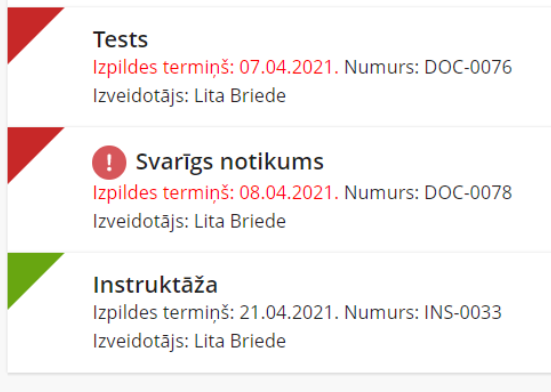Open the Instruktāža task title
Viewport: 551px width, 392px height.
(155, 284)
